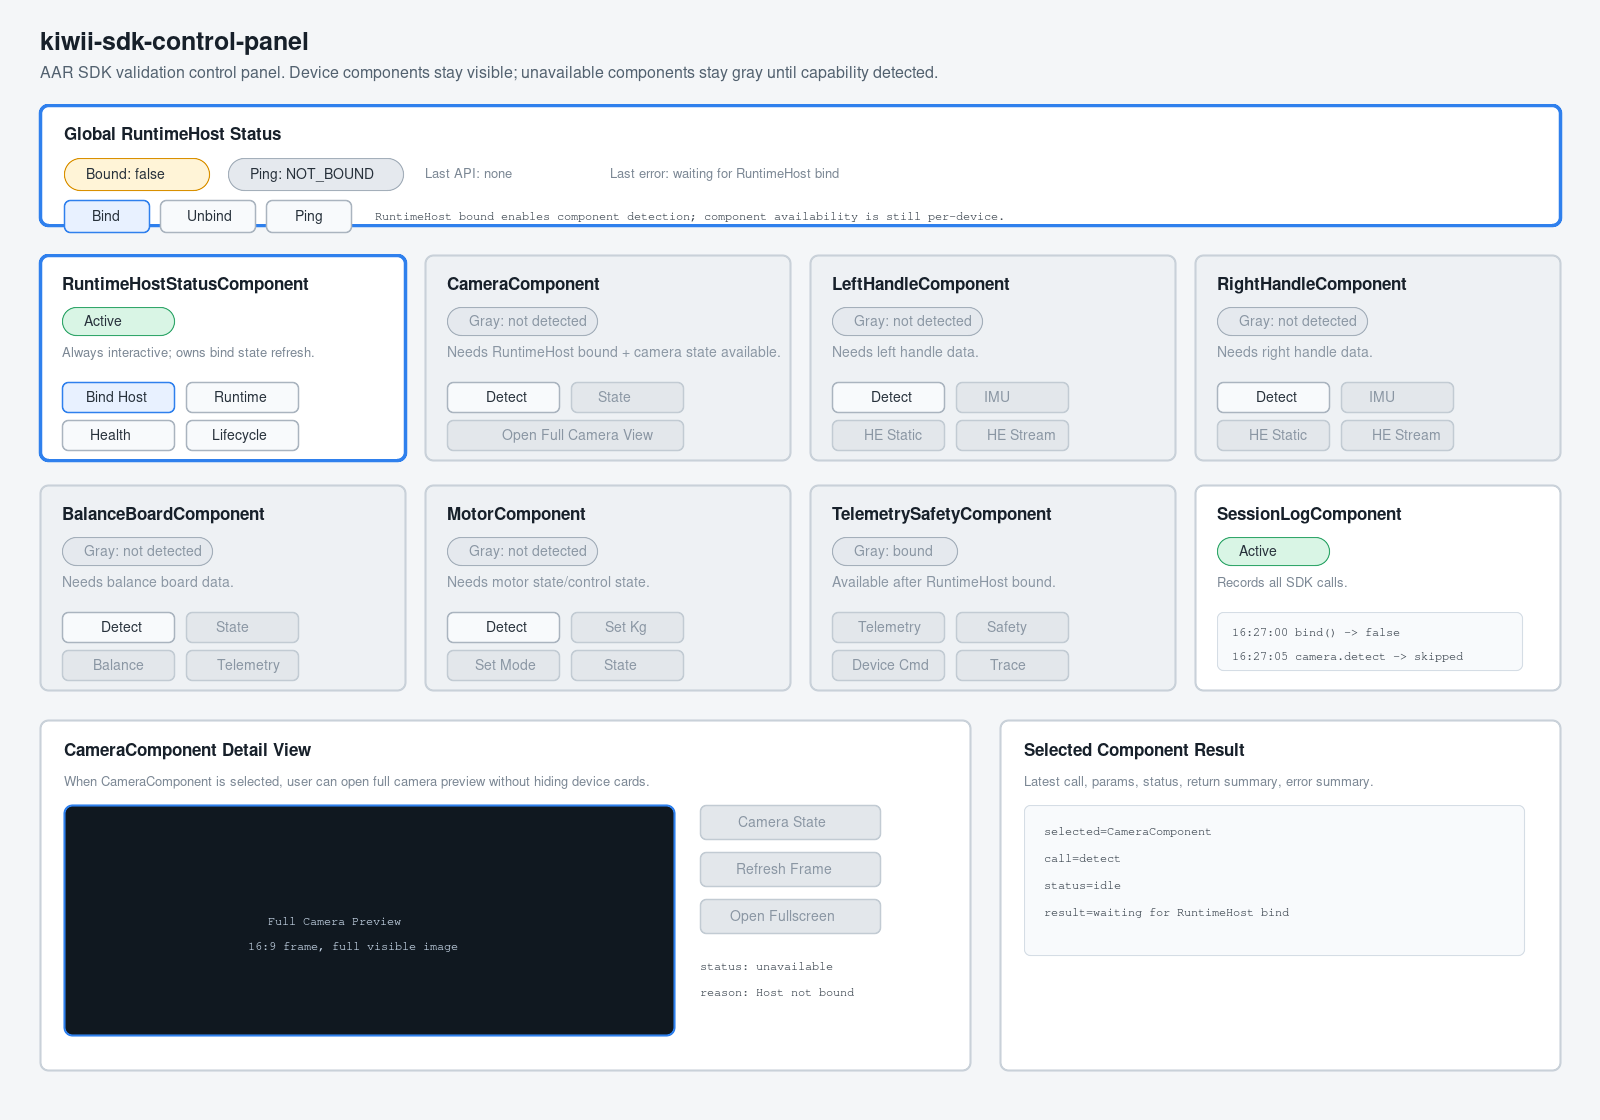Click the Ping button in global status
1600x1120 pixels.
309,216
